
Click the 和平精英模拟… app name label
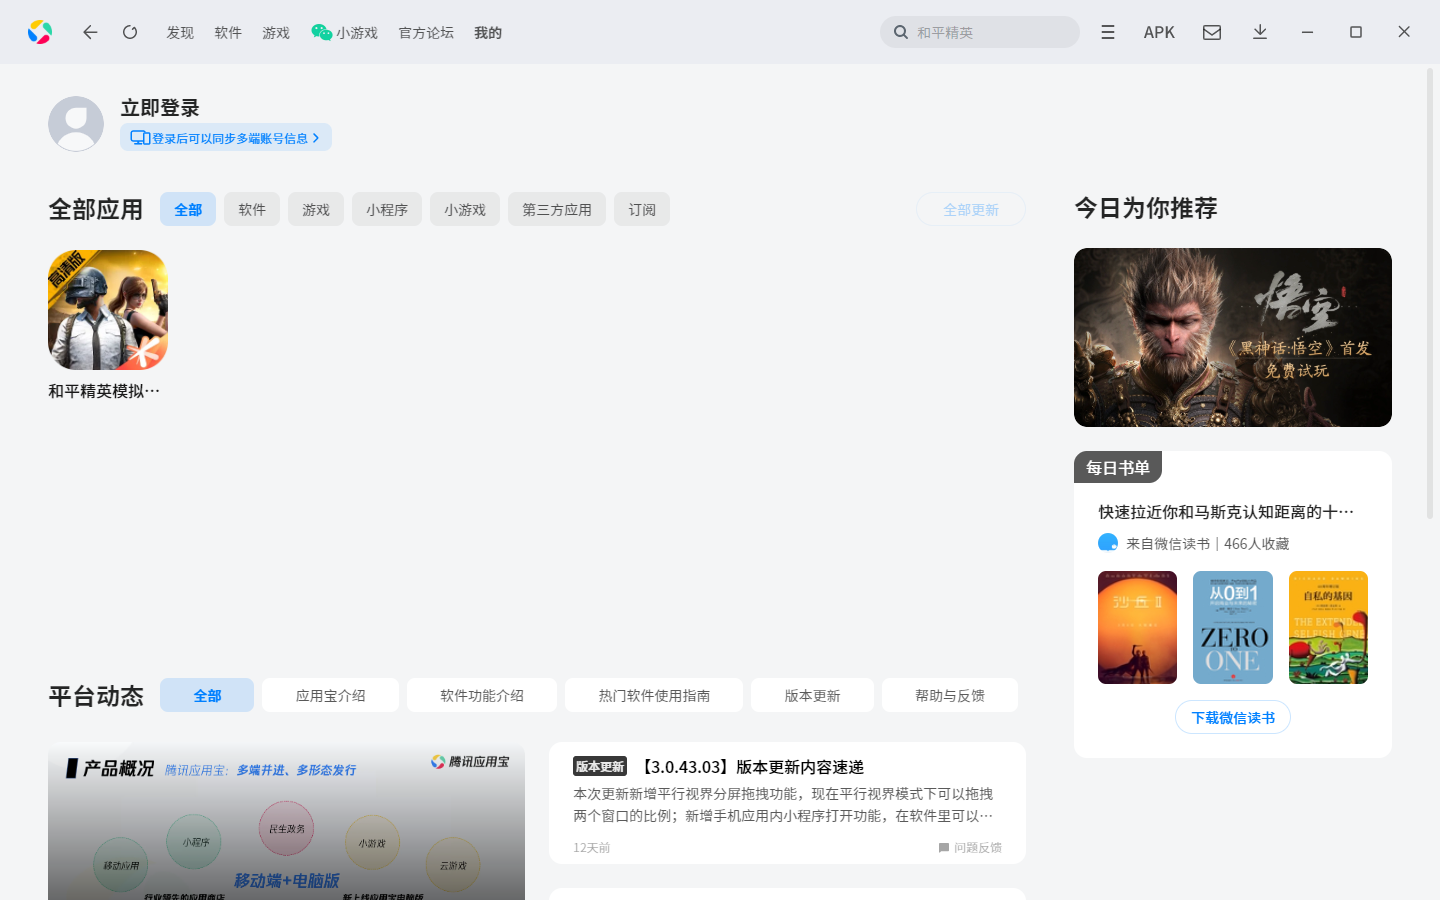tap(104, 391)
